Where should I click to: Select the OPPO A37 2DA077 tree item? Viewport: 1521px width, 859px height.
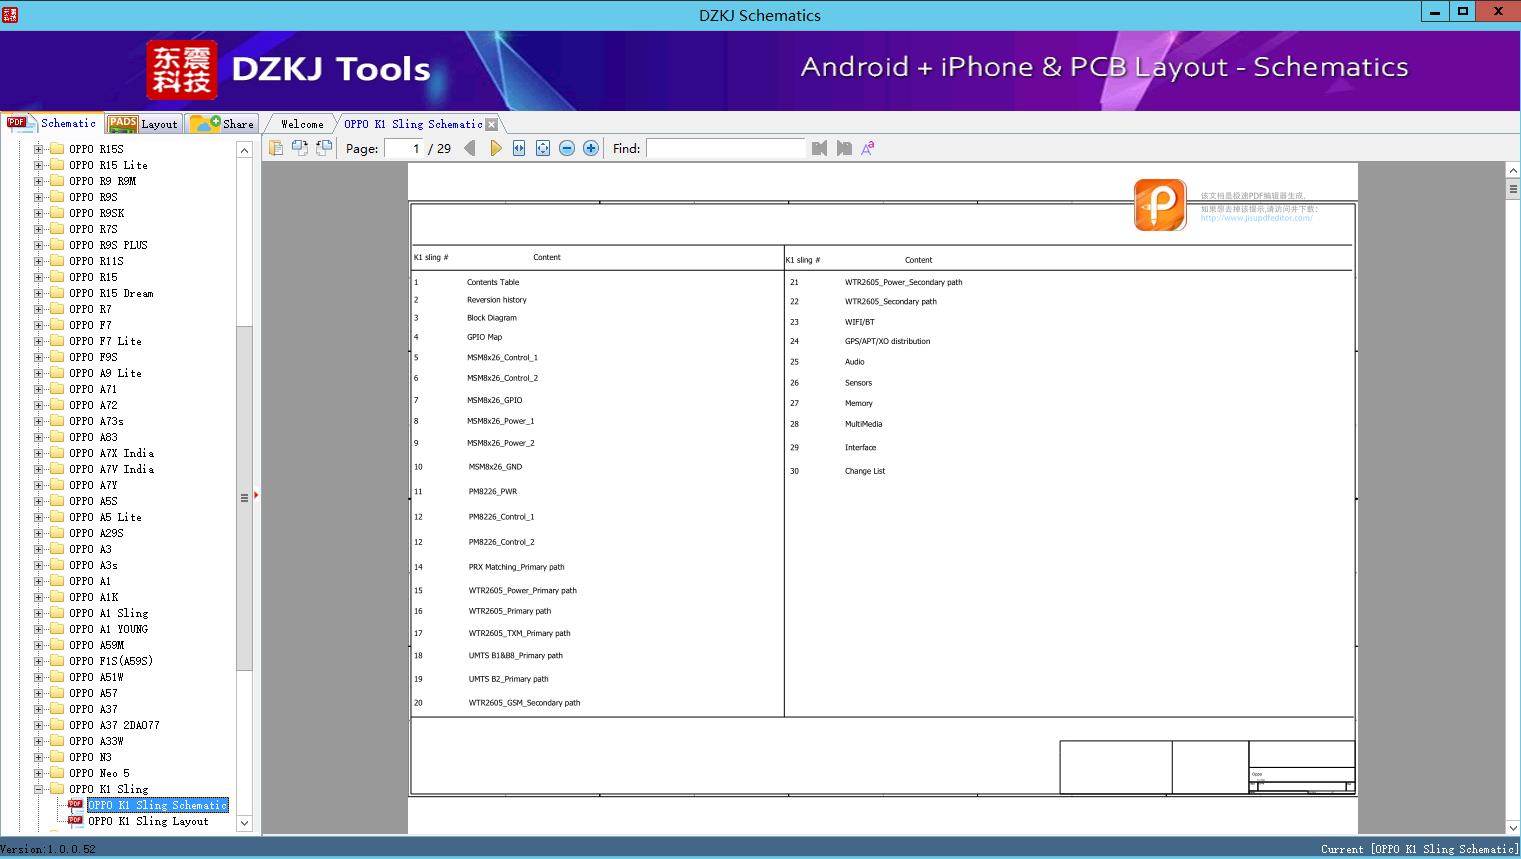[114, 725]
